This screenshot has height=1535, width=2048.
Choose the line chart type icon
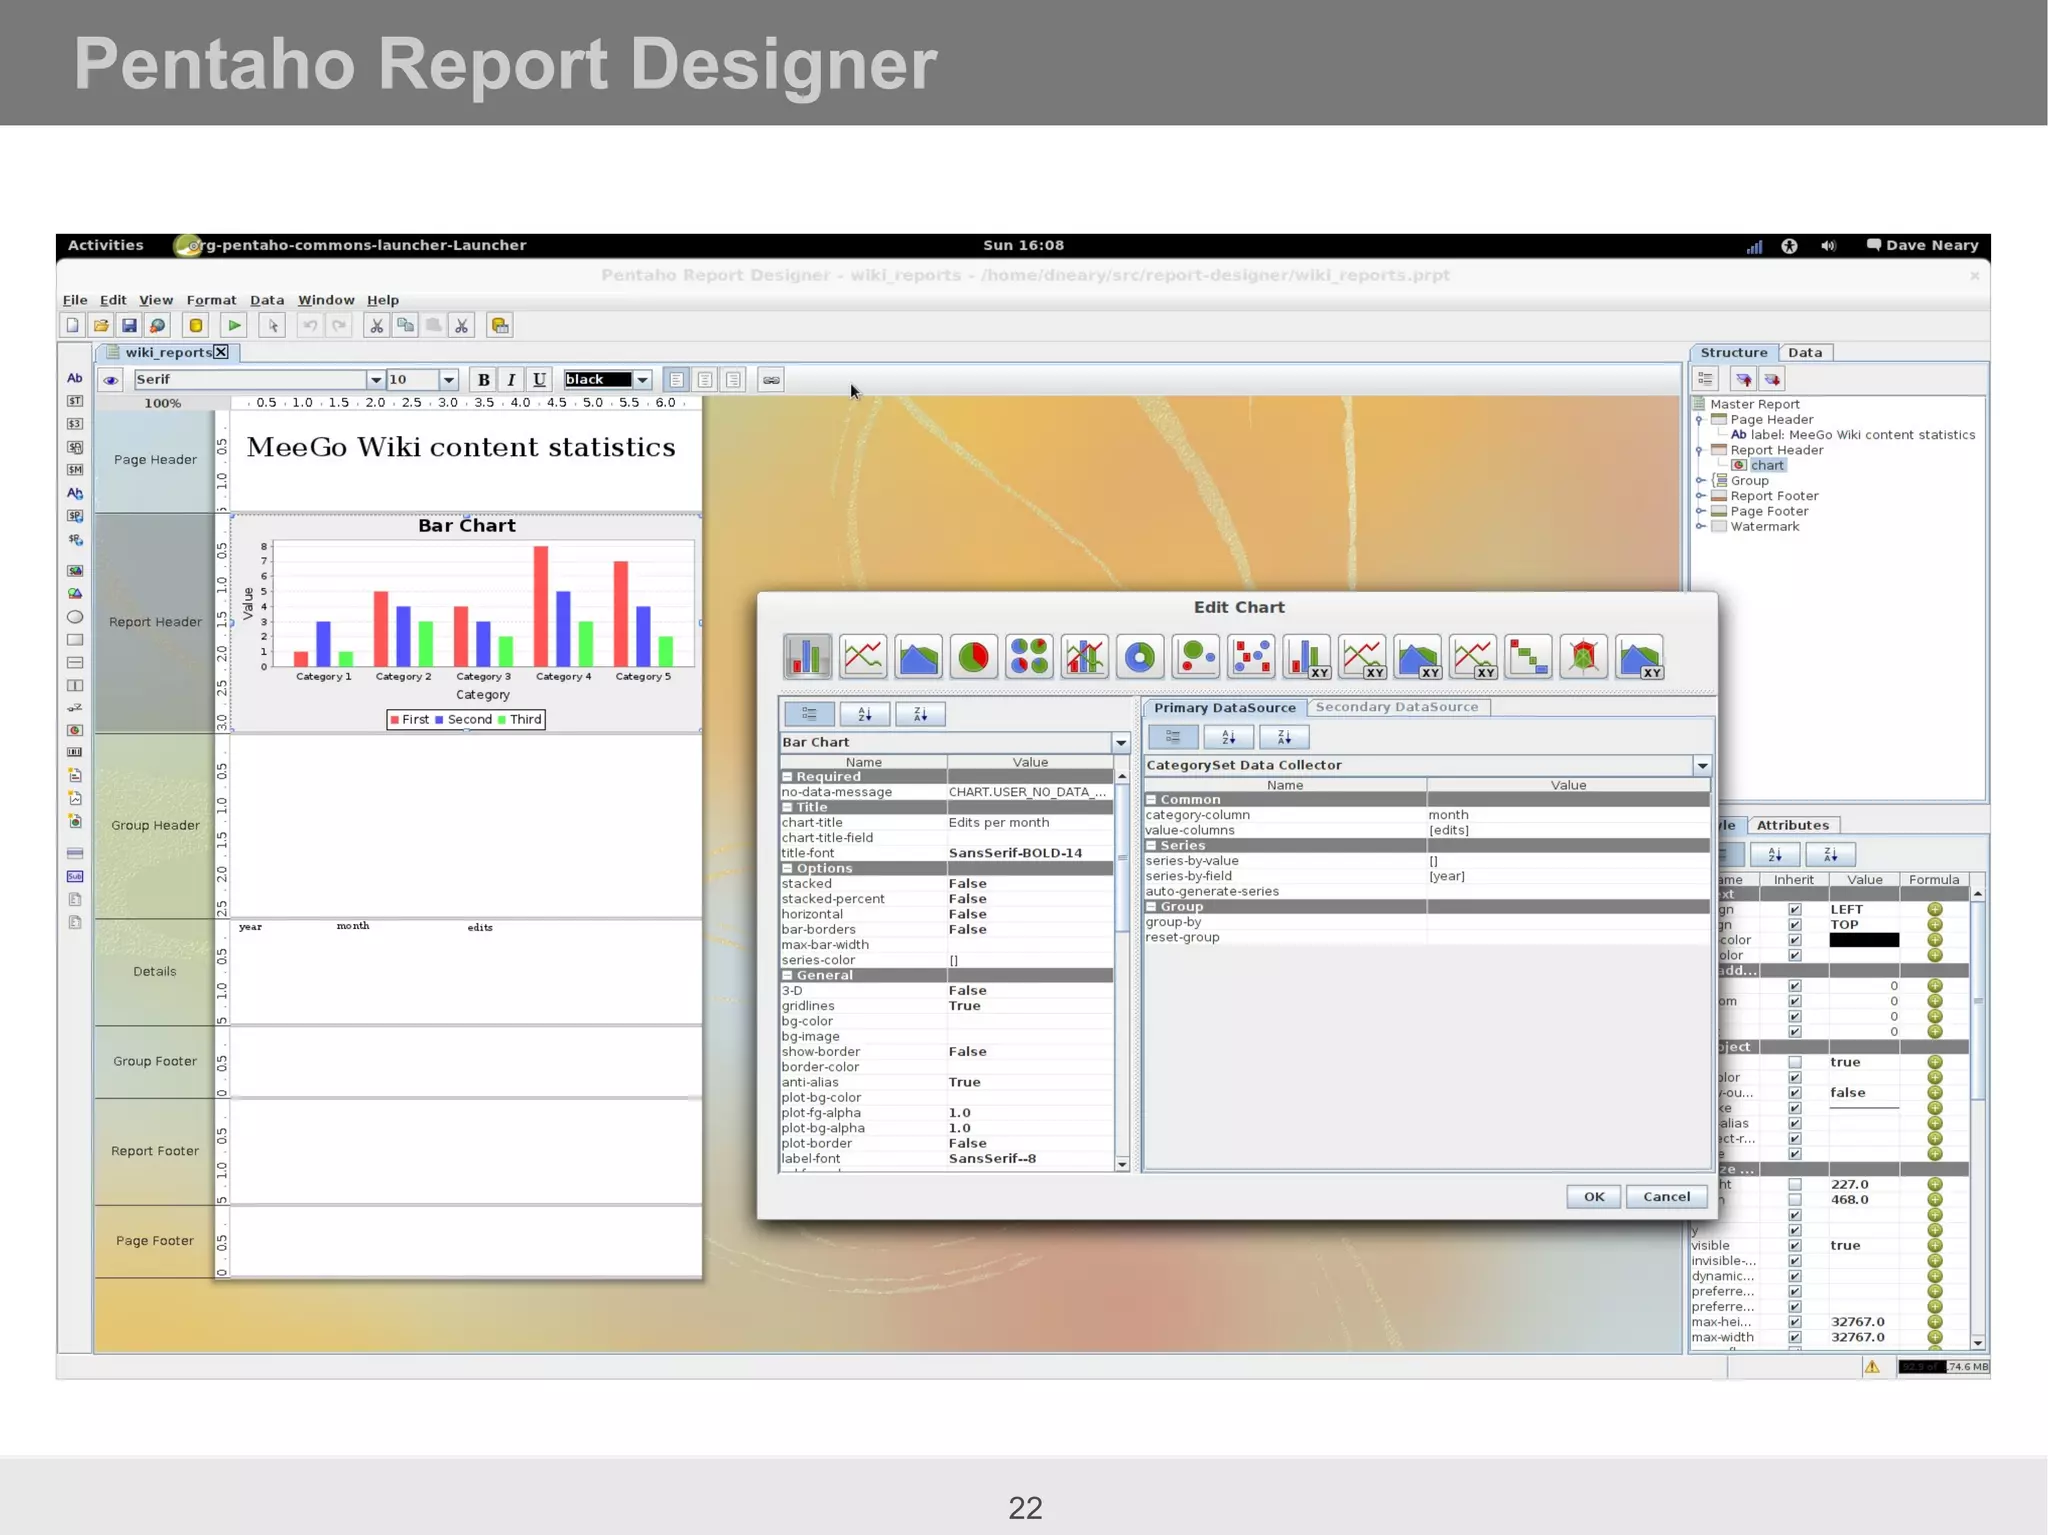(x=863, y=657)
